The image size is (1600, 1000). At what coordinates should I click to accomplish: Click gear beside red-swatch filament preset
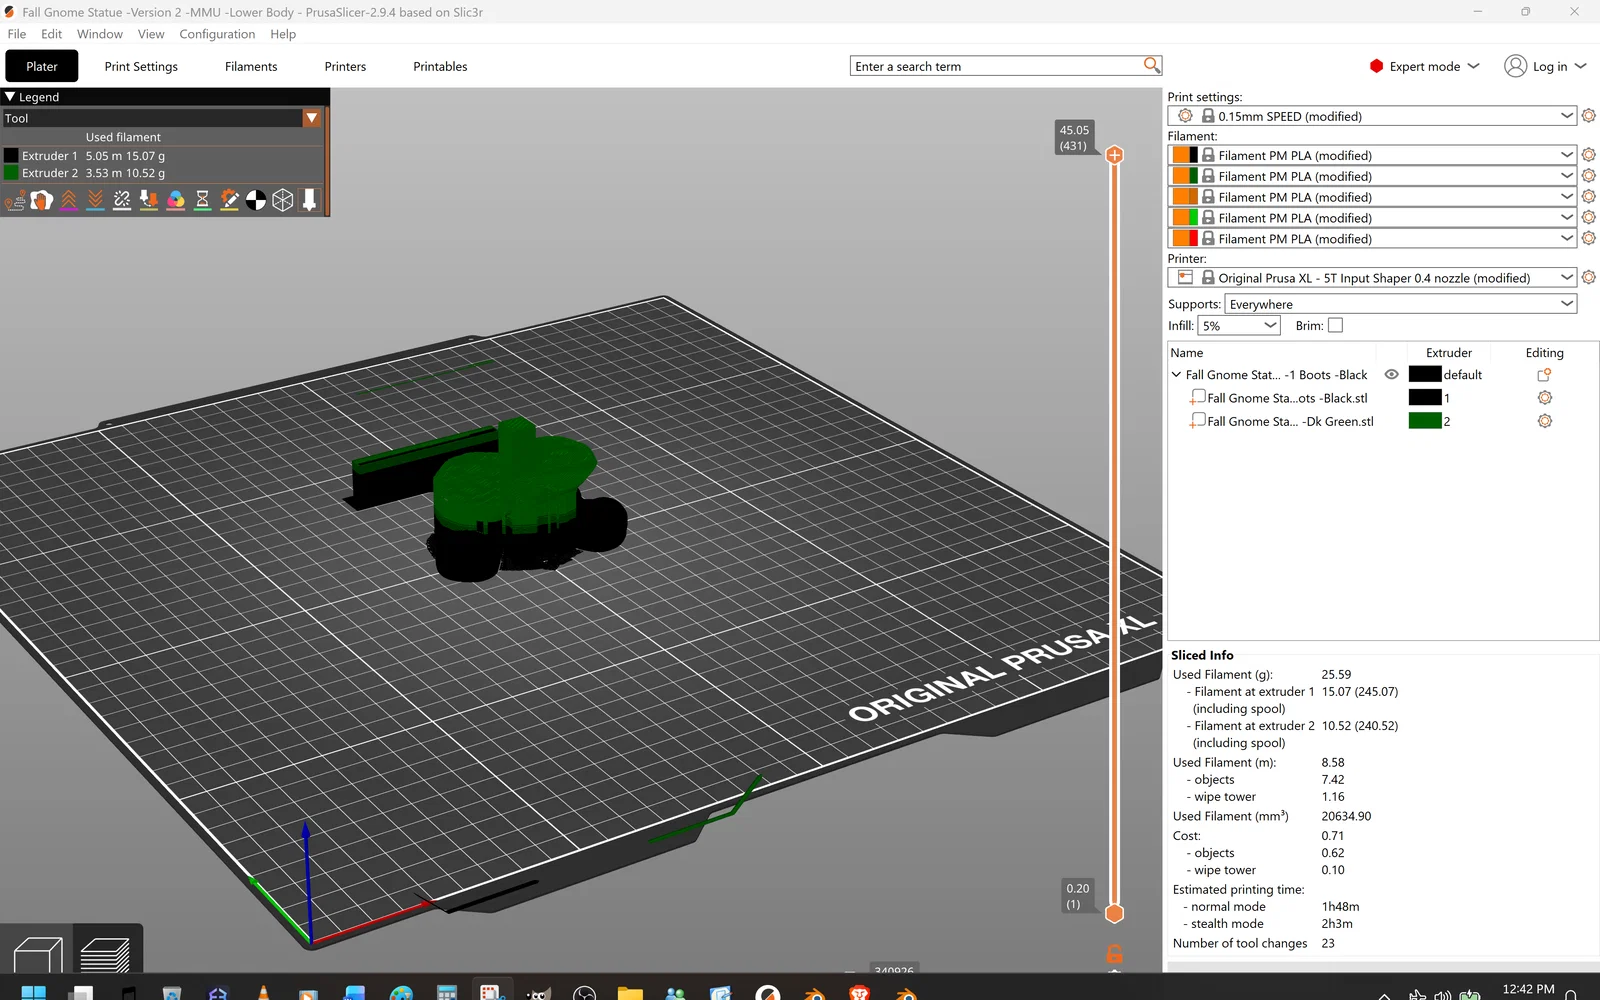pyautogui.click(x=1589, y=238)
